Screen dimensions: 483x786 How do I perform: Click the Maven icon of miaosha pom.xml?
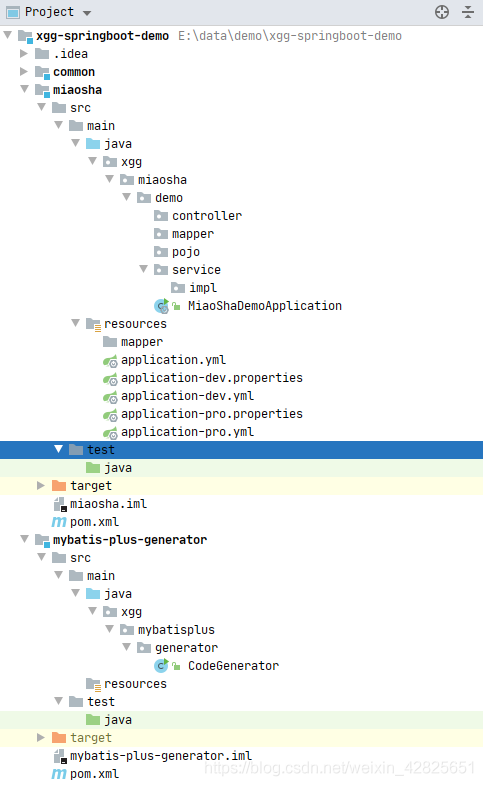pyautogui.click(x=59, y=522)
